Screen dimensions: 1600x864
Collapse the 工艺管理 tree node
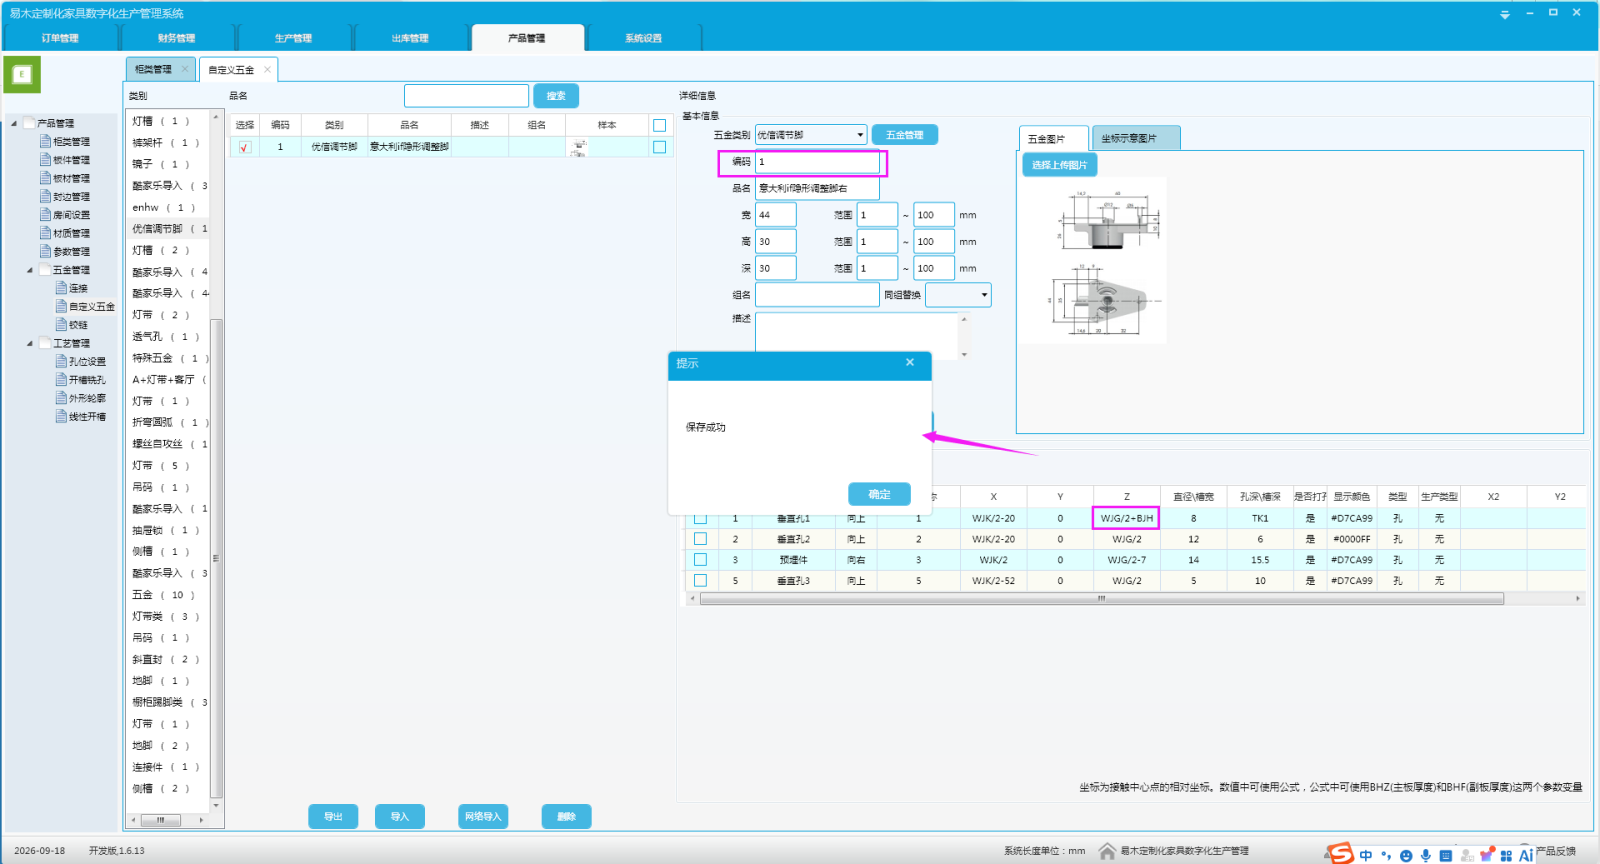click(30, 343)
